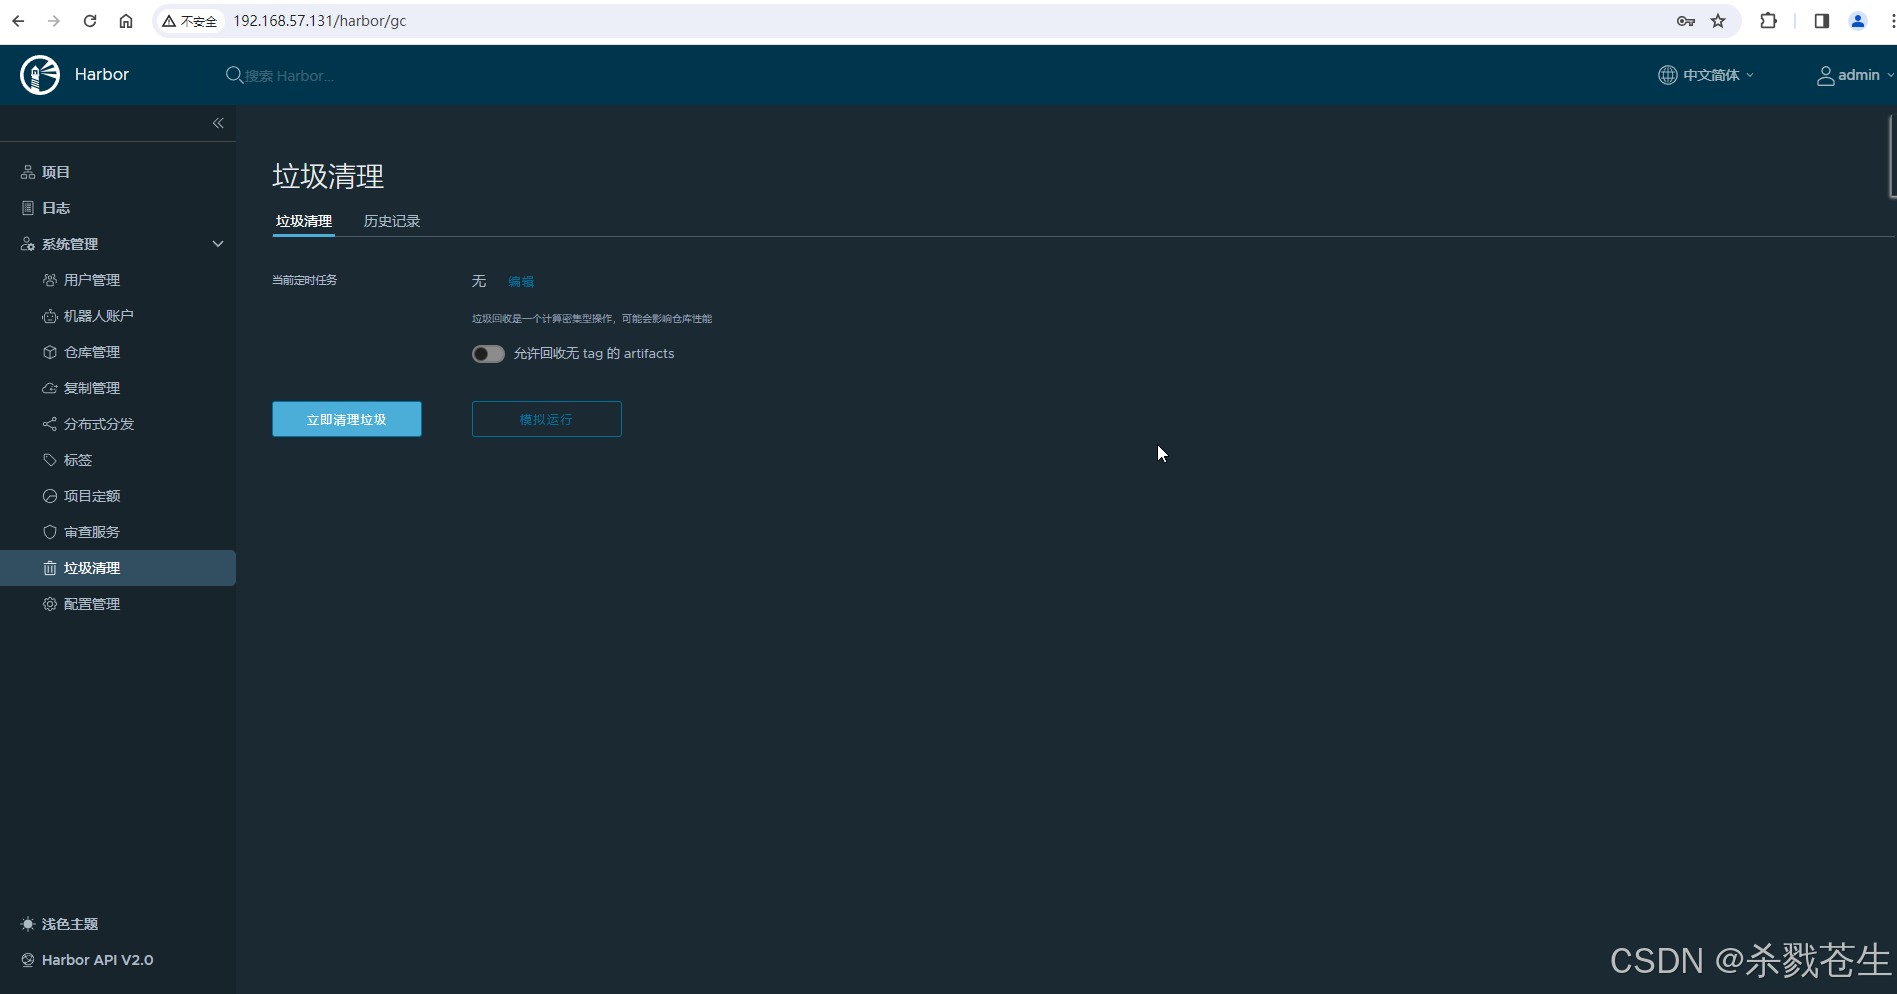Open browser profile avatar
The width and height of the screenshot is (1897, 994).
pos(1858,21)
